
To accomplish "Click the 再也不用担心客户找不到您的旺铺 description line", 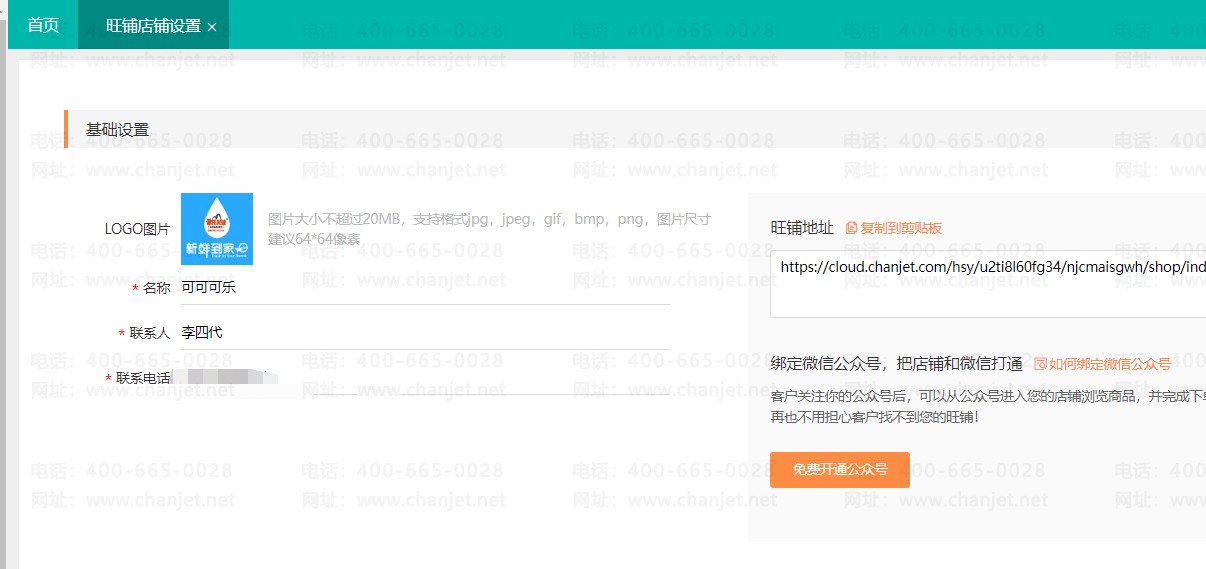I will click(x=875, y=415).
